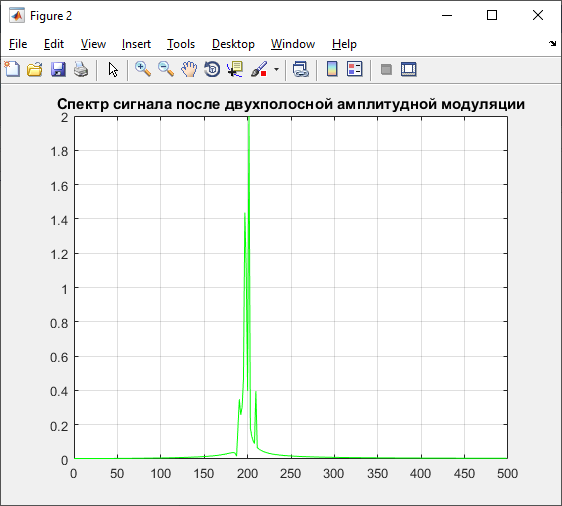This screenshot has height=506, width=562.
Task: Click the New Figure icon
Action: coord(12,69)
